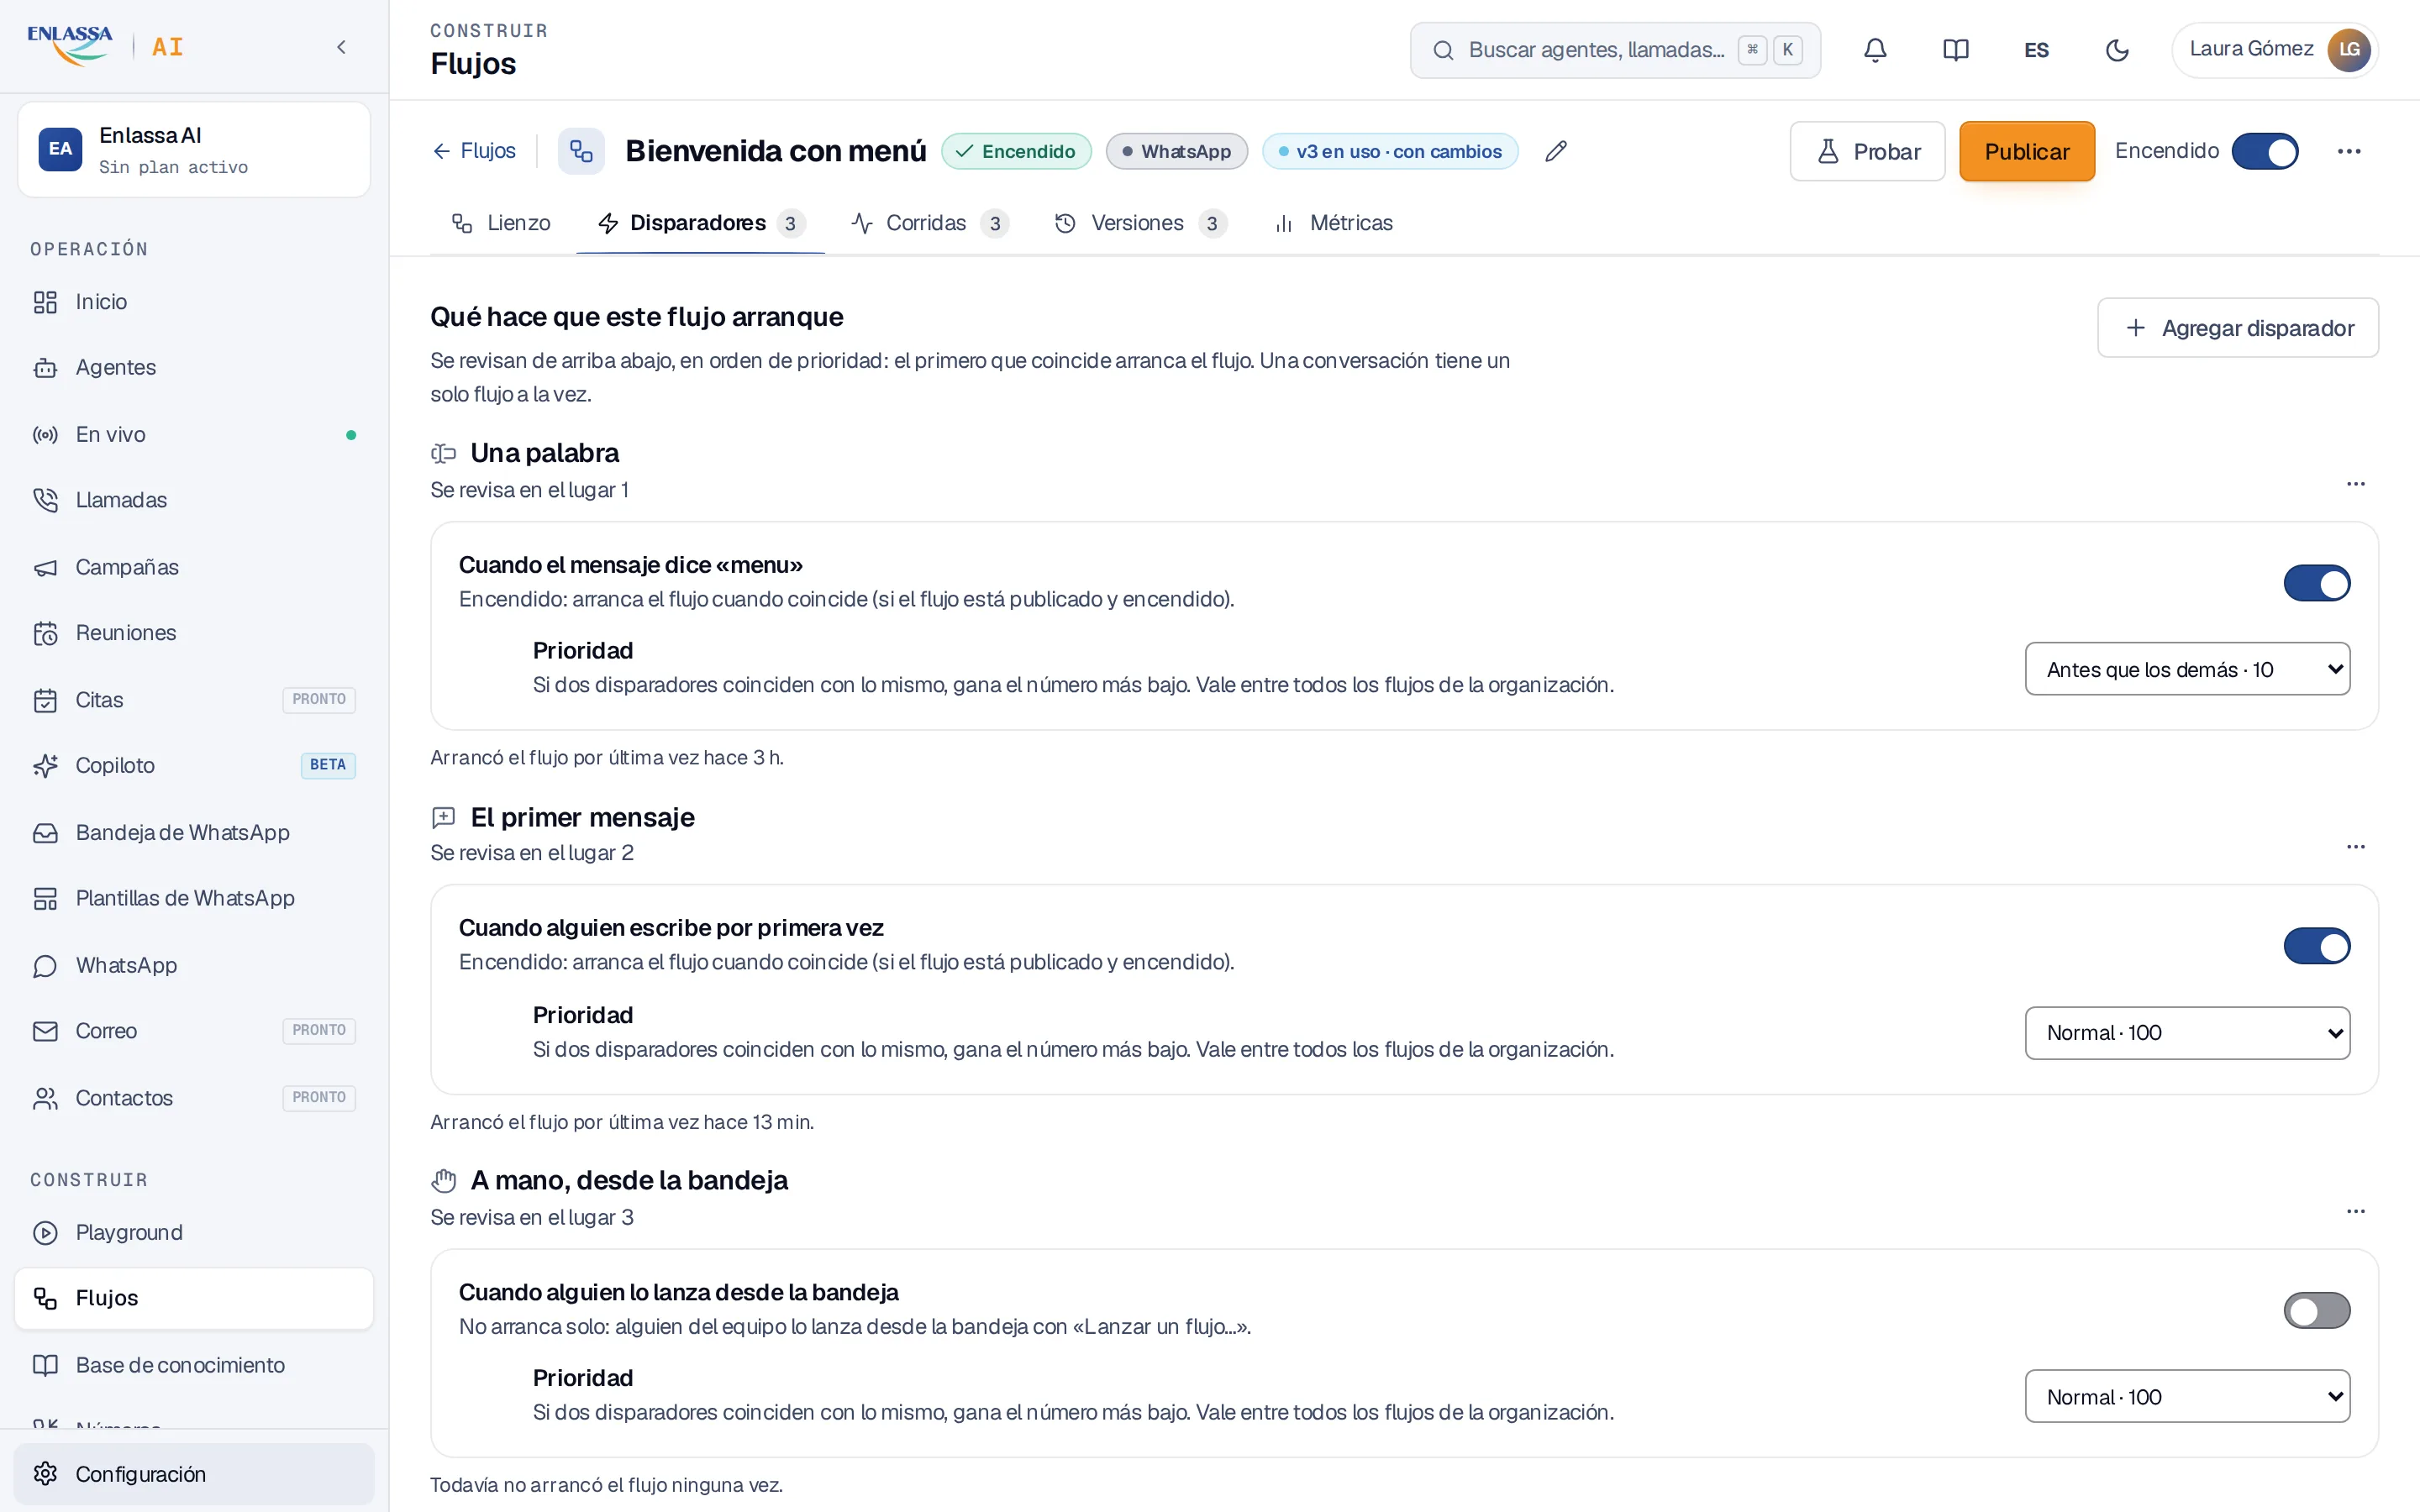Viewport: 2420px width, 1512px height.
Task: Switch to the Corridas tab
Action: (x=929, y=223)
